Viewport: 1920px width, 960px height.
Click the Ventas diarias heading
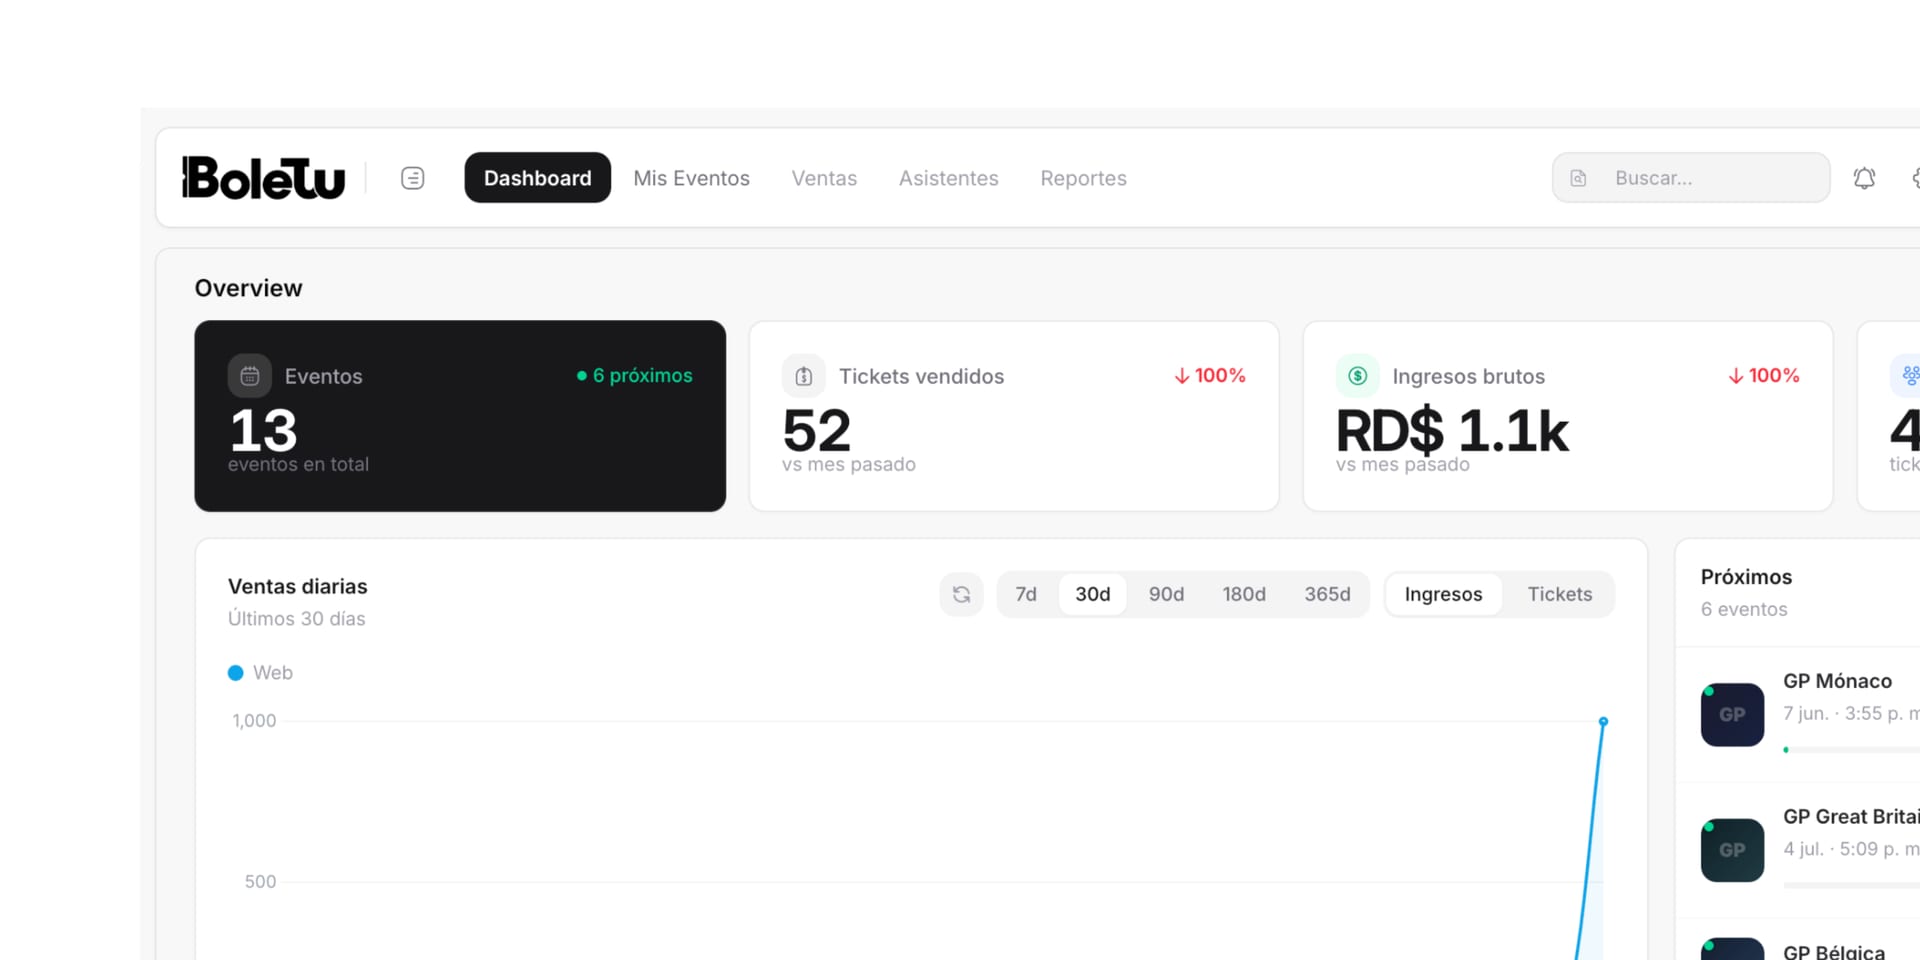coord(297,586)
